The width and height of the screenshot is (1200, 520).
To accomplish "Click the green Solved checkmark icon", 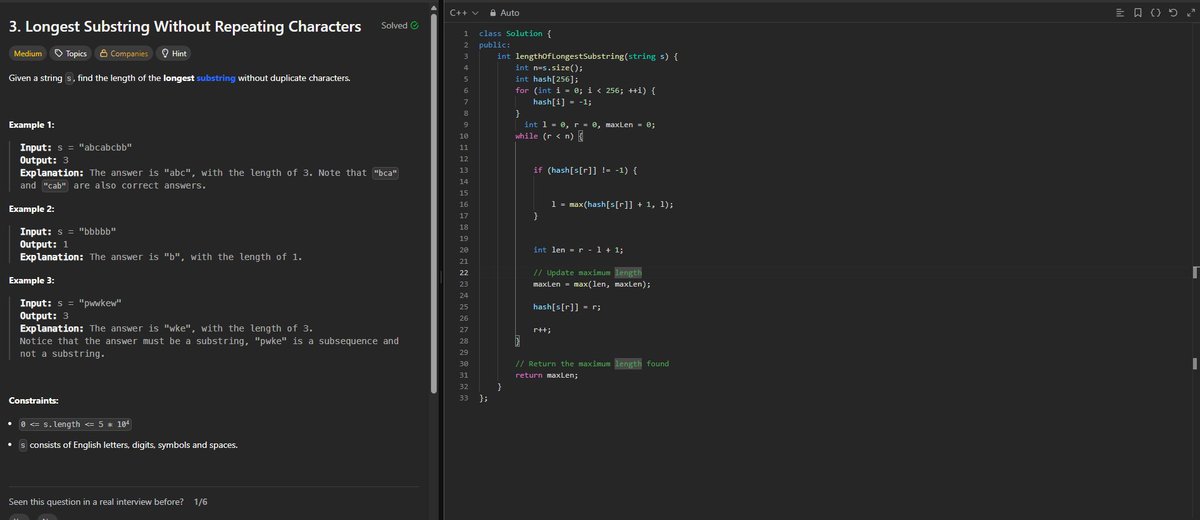I will (x=415, y=25).
